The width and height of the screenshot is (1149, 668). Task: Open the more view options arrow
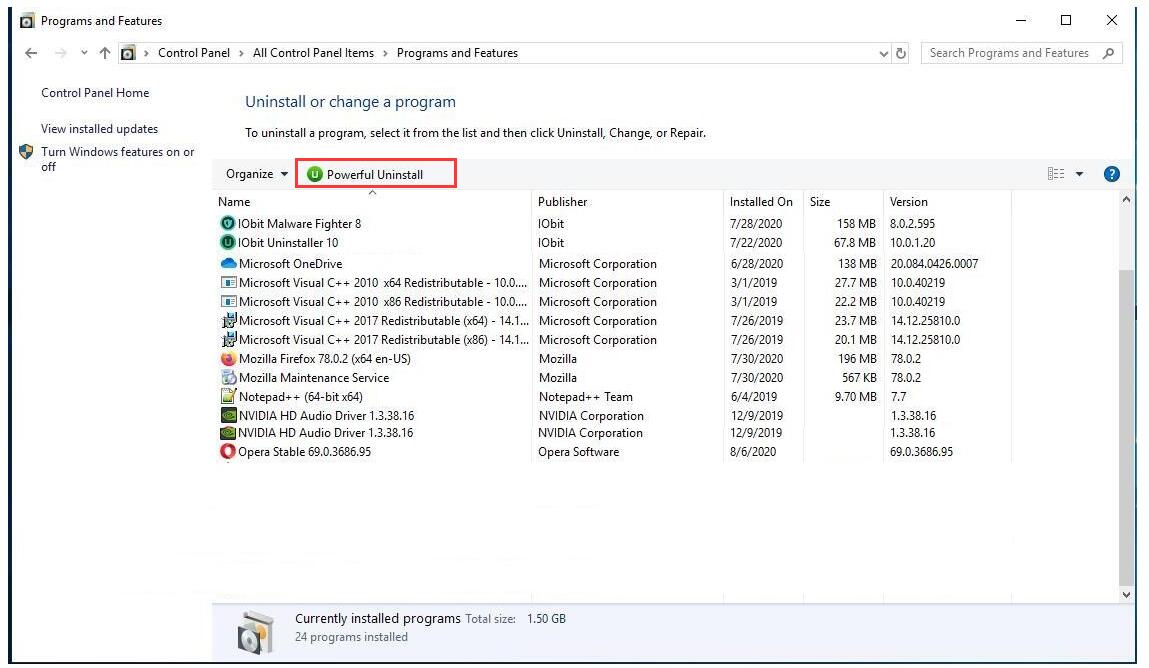coord(1079,174)
